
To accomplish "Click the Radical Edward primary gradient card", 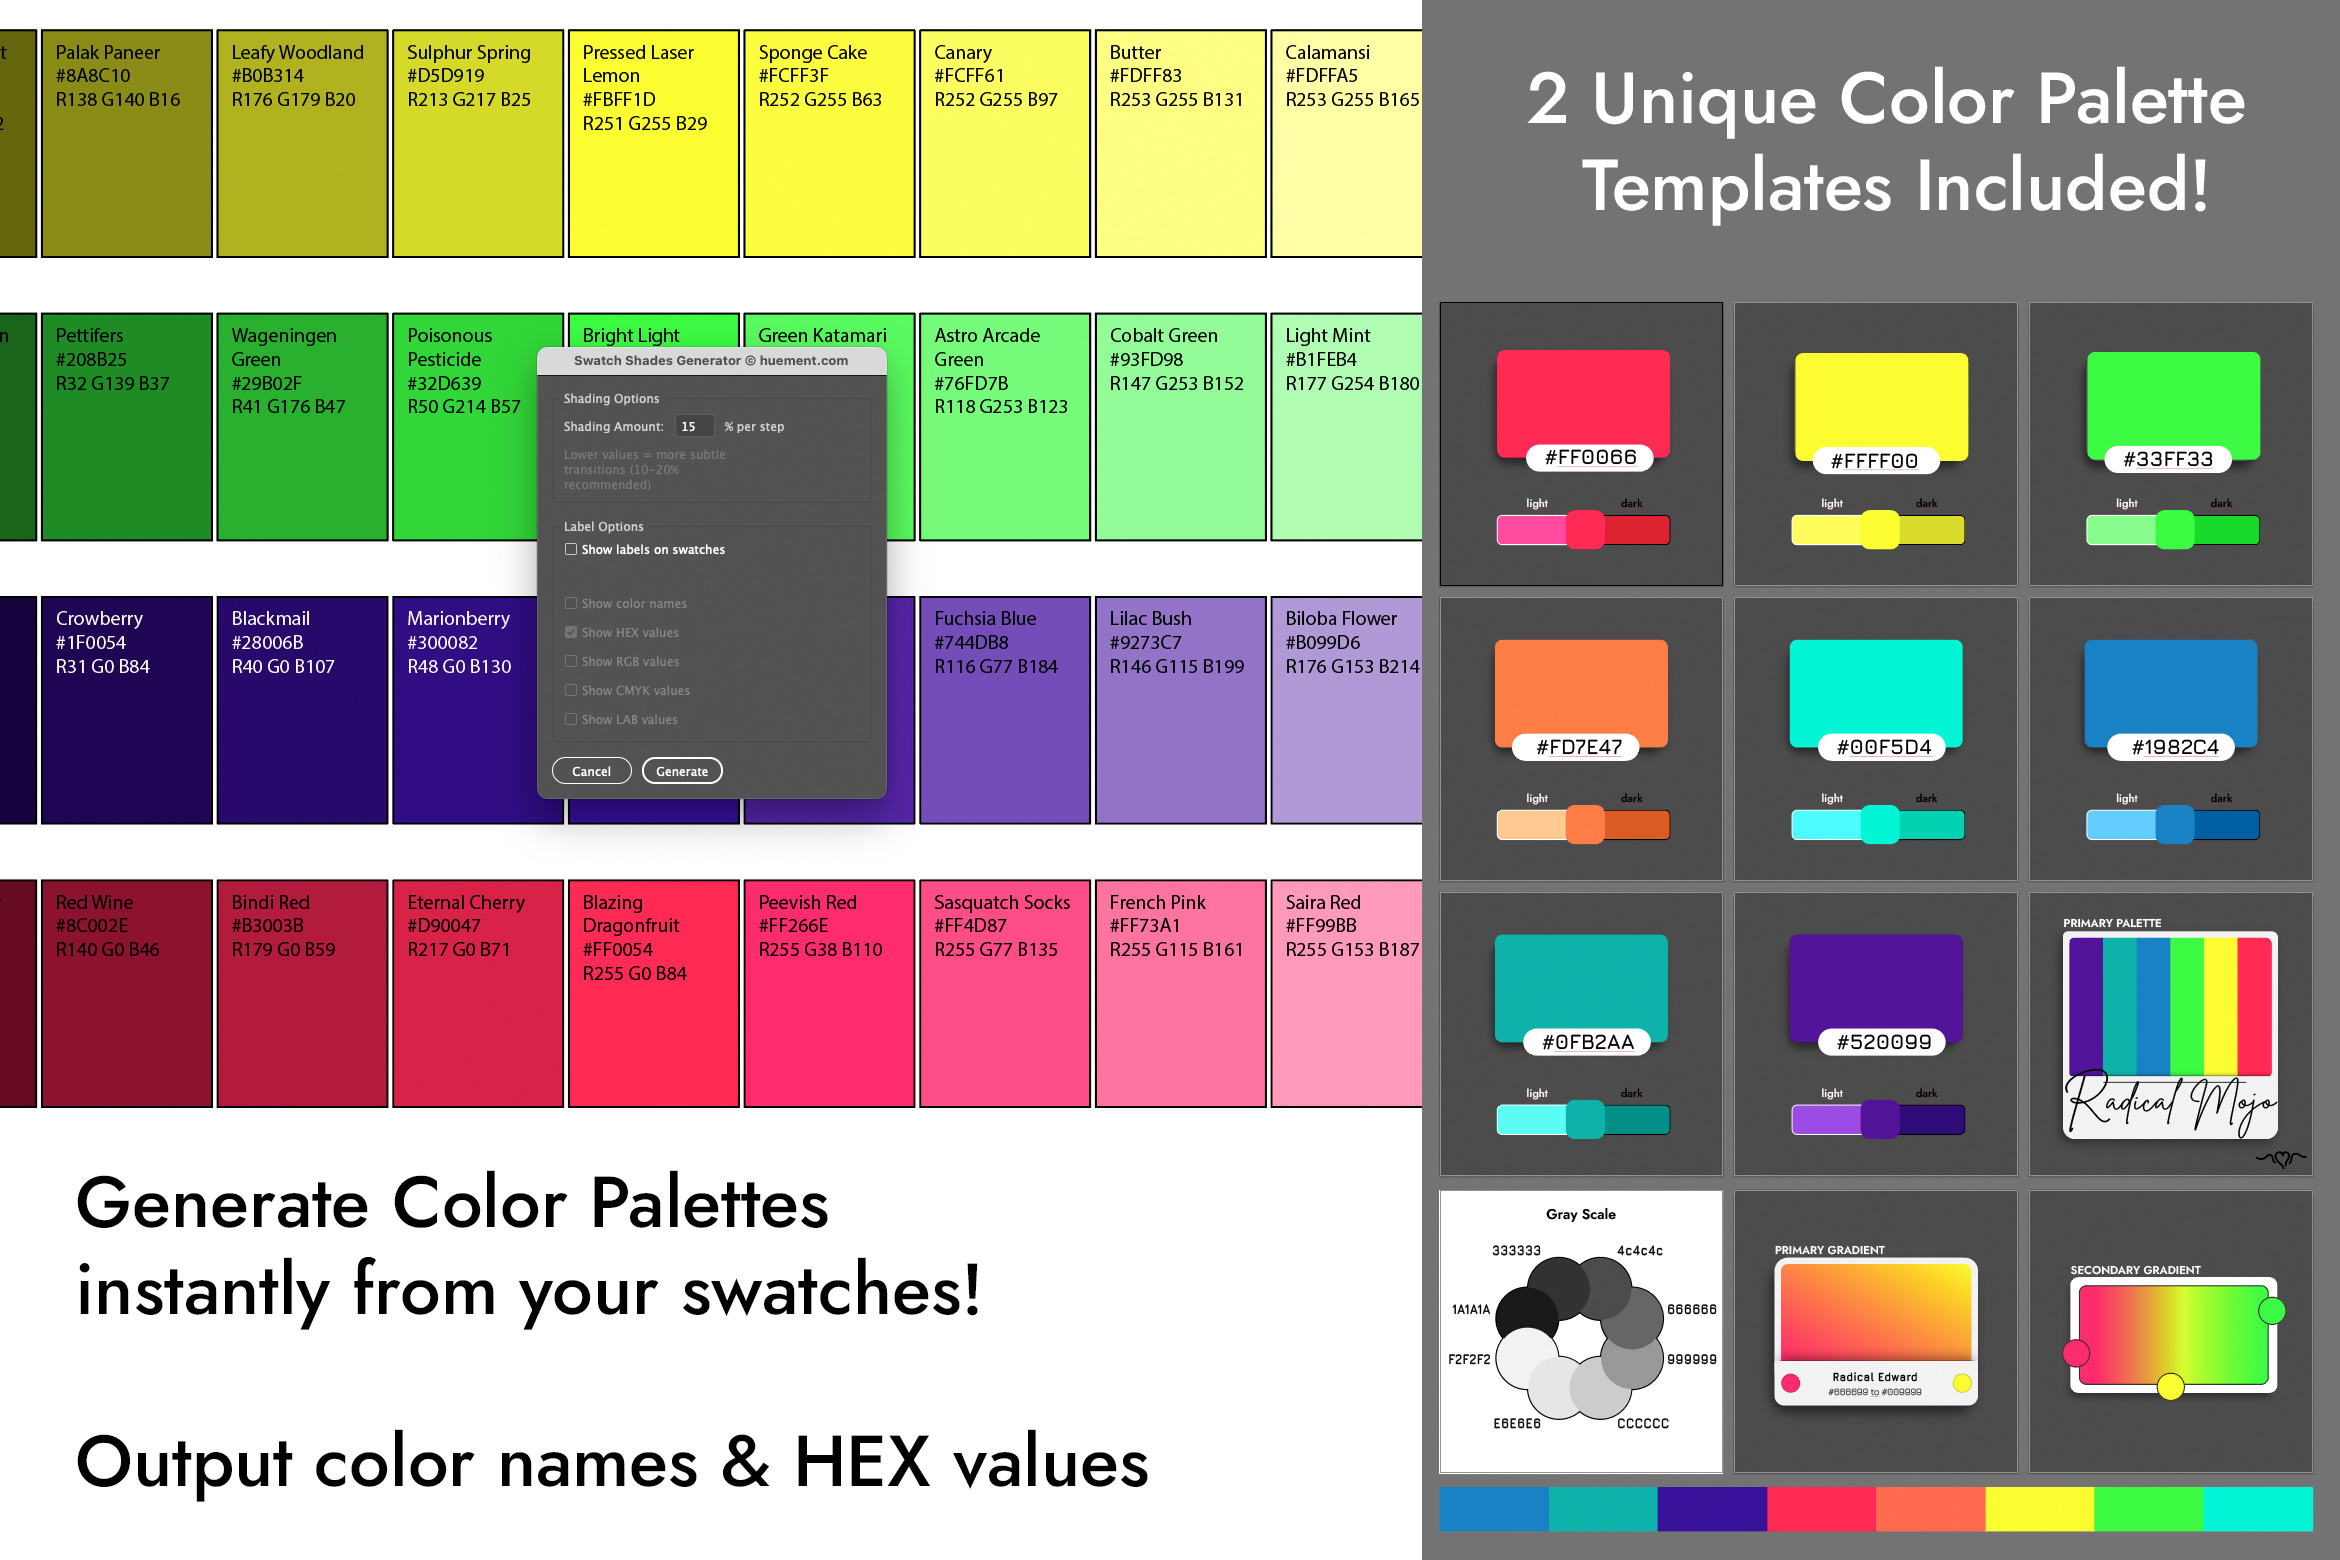I will (1875, 1330).
